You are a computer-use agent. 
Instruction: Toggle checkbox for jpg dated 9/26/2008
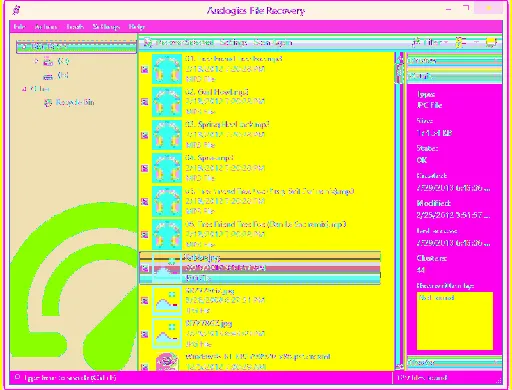[145, 301]
